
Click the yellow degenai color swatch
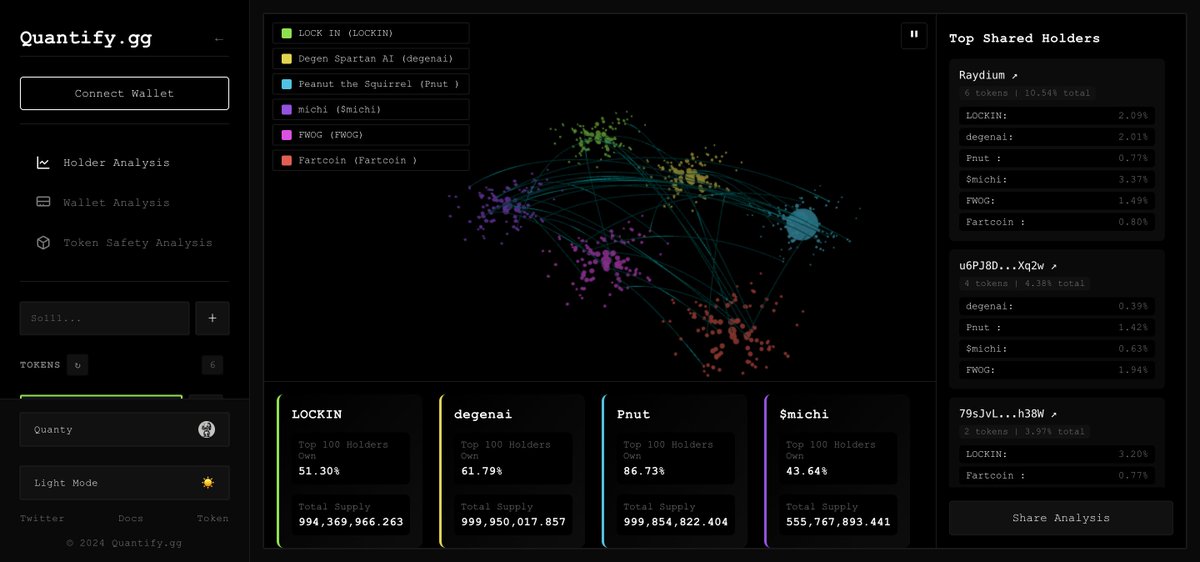[x=287, y=59]
